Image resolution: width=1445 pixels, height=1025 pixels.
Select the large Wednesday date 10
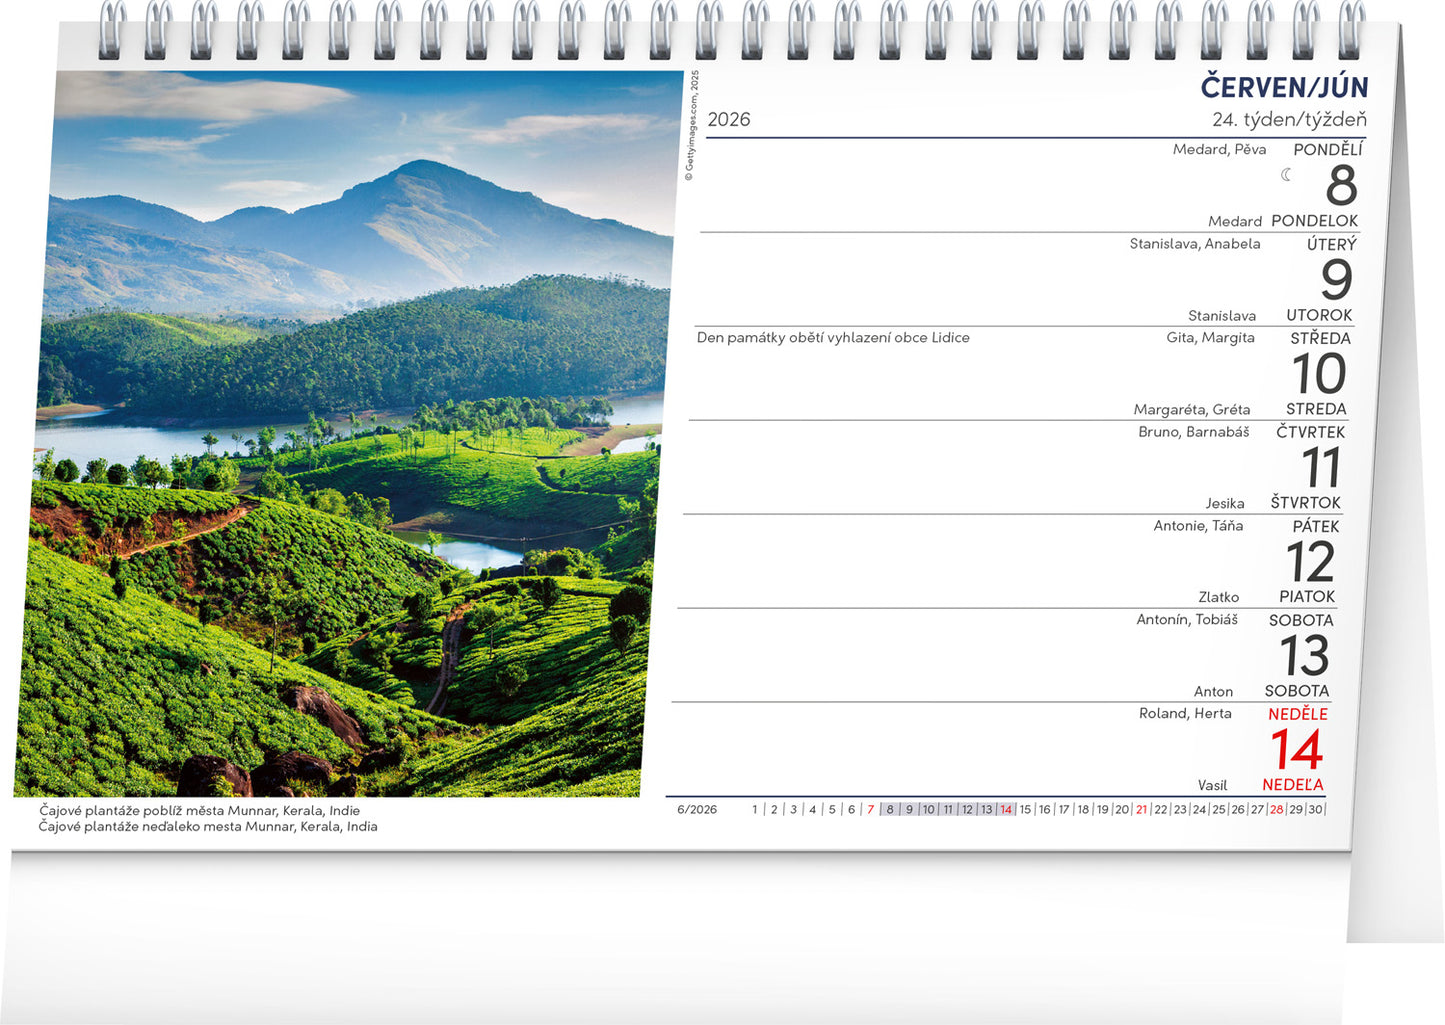[x=1319, y=374]
